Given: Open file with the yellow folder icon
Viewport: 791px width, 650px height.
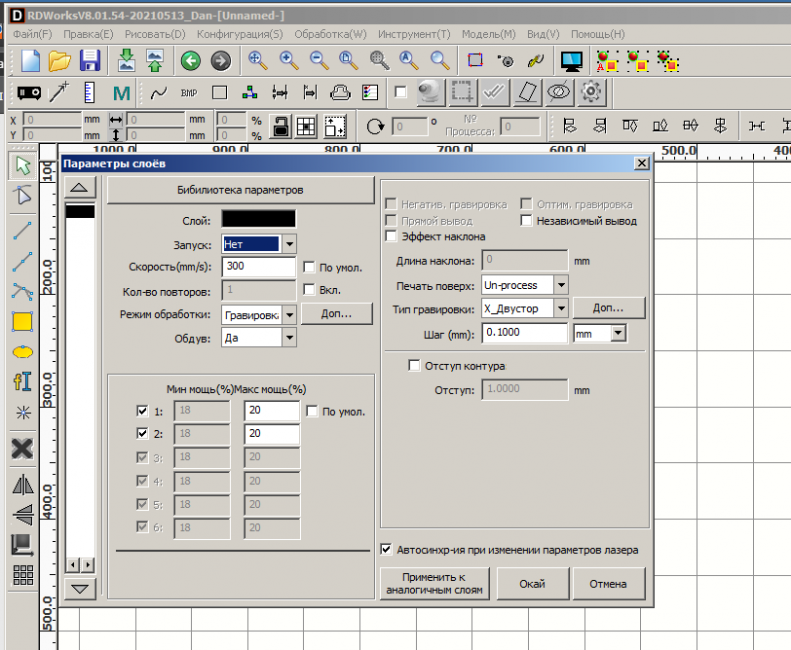Looking at the screenshot, I should 60,60.
